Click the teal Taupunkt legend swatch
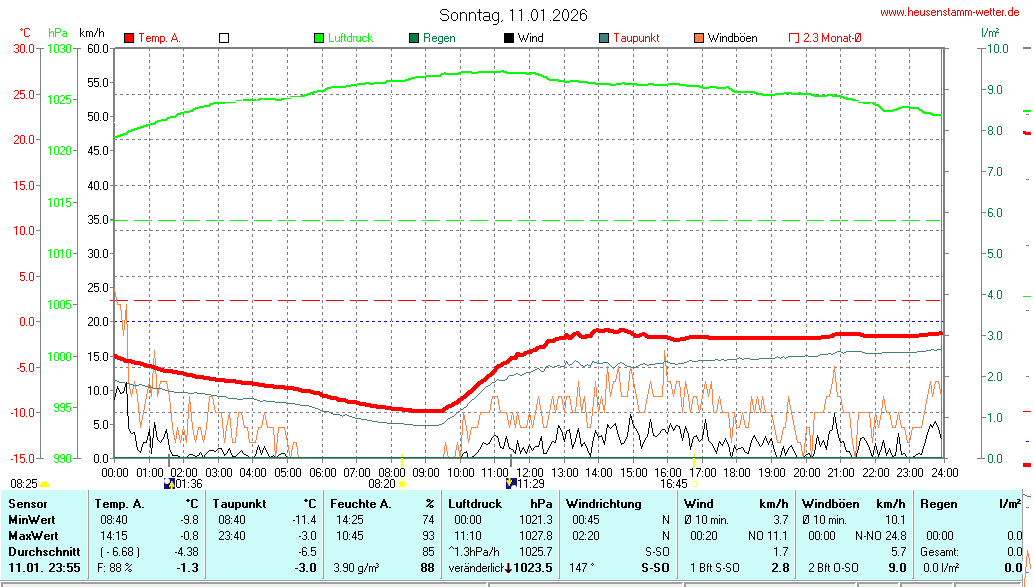The image size is (1034, 587). [x=604, y=38]
